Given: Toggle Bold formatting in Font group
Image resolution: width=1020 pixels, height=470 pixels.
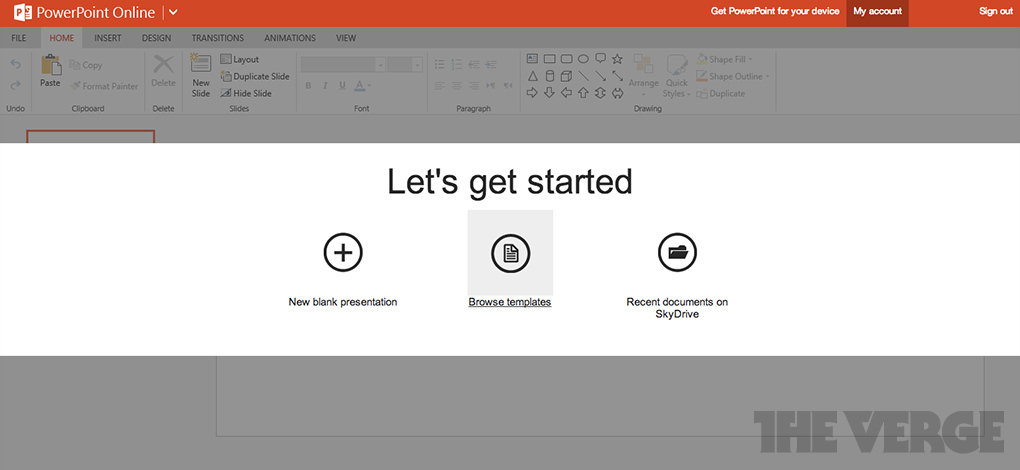Looking at the screenshot, I should 308,86.
